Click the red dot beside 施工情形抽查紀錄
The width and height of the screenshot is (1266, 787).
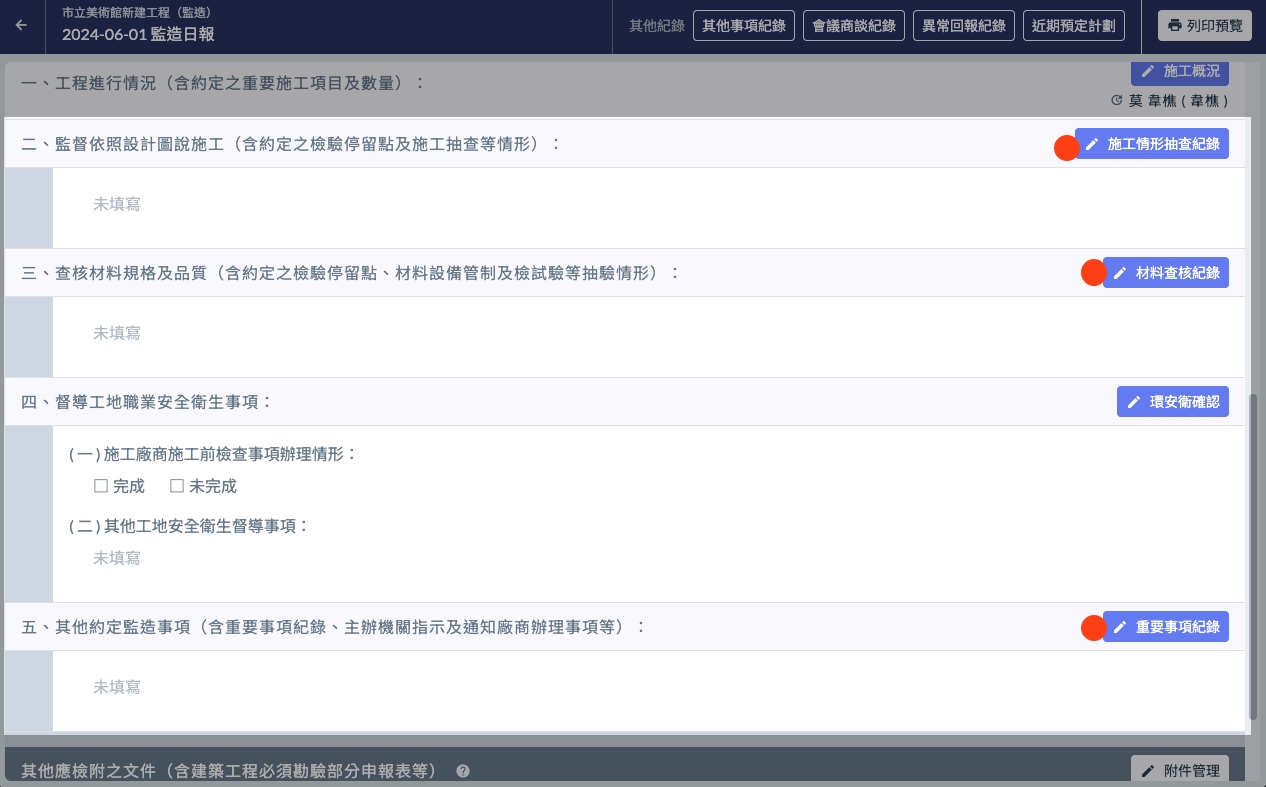coord(1066,148)
